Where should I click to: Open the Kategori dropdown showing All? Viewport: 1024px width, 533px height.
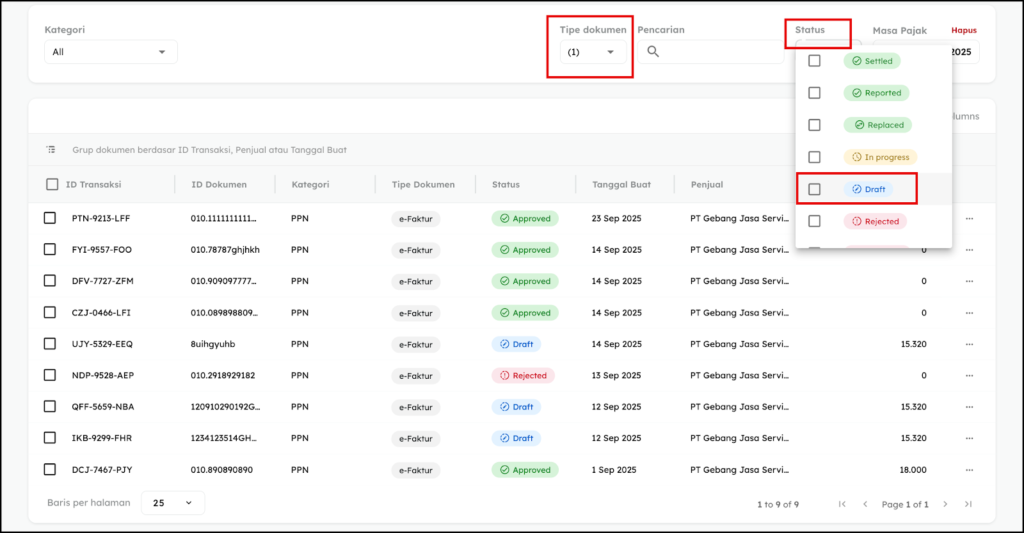click(x=110, y=52)
